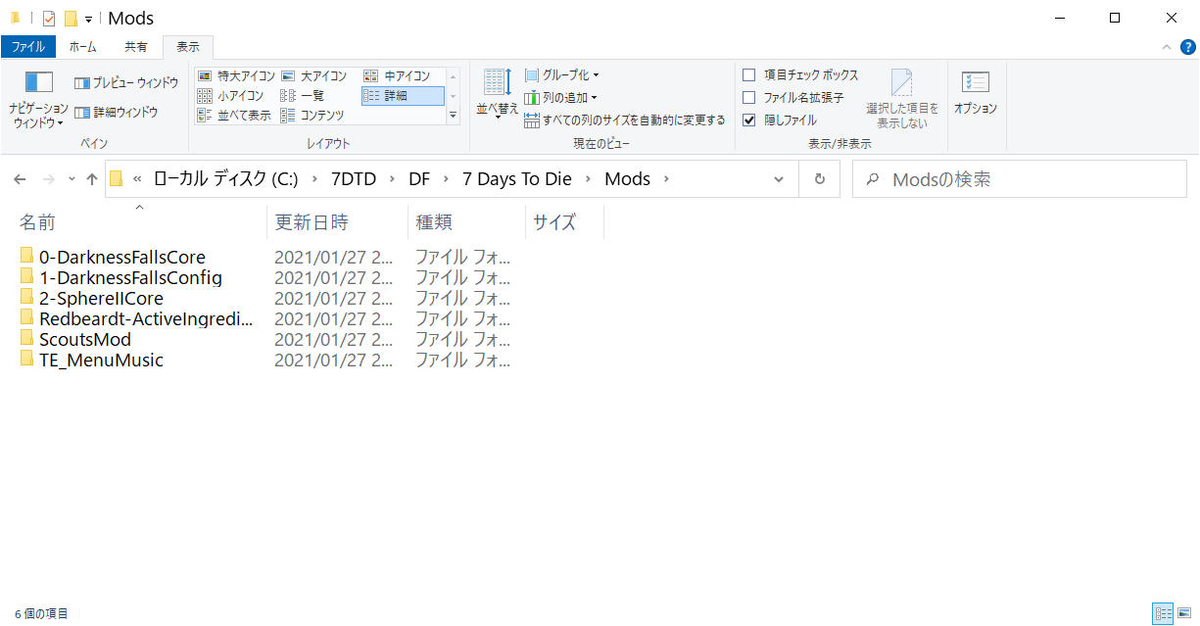1200x626 pixels.
Task: Select コンテンツ layout
Action: coord(312,115)
